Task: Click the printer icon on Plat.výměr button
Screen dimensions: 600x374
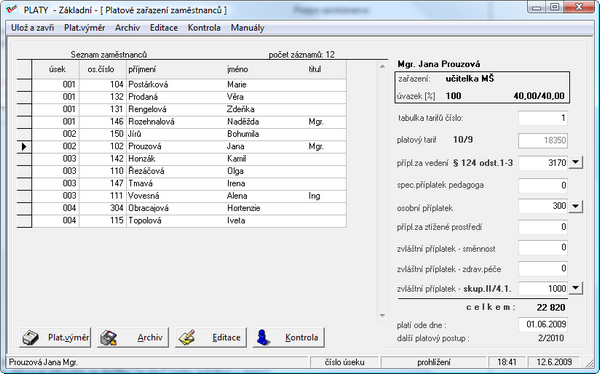Action: click(31, 338)
